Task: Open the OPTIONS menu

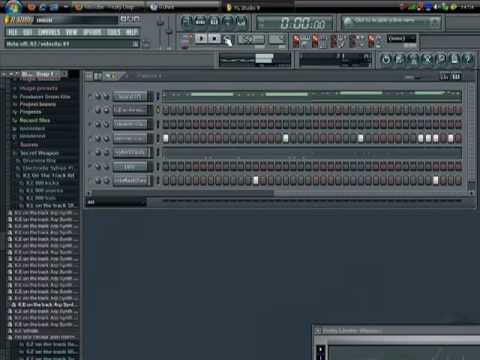Action: click(x=92, y=32)
